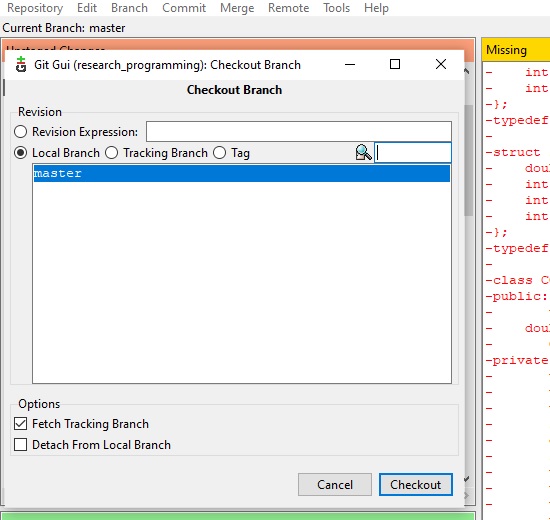Minimize the Checkout Branch dialog
The image size is (550, 520).
pos(350,64)
